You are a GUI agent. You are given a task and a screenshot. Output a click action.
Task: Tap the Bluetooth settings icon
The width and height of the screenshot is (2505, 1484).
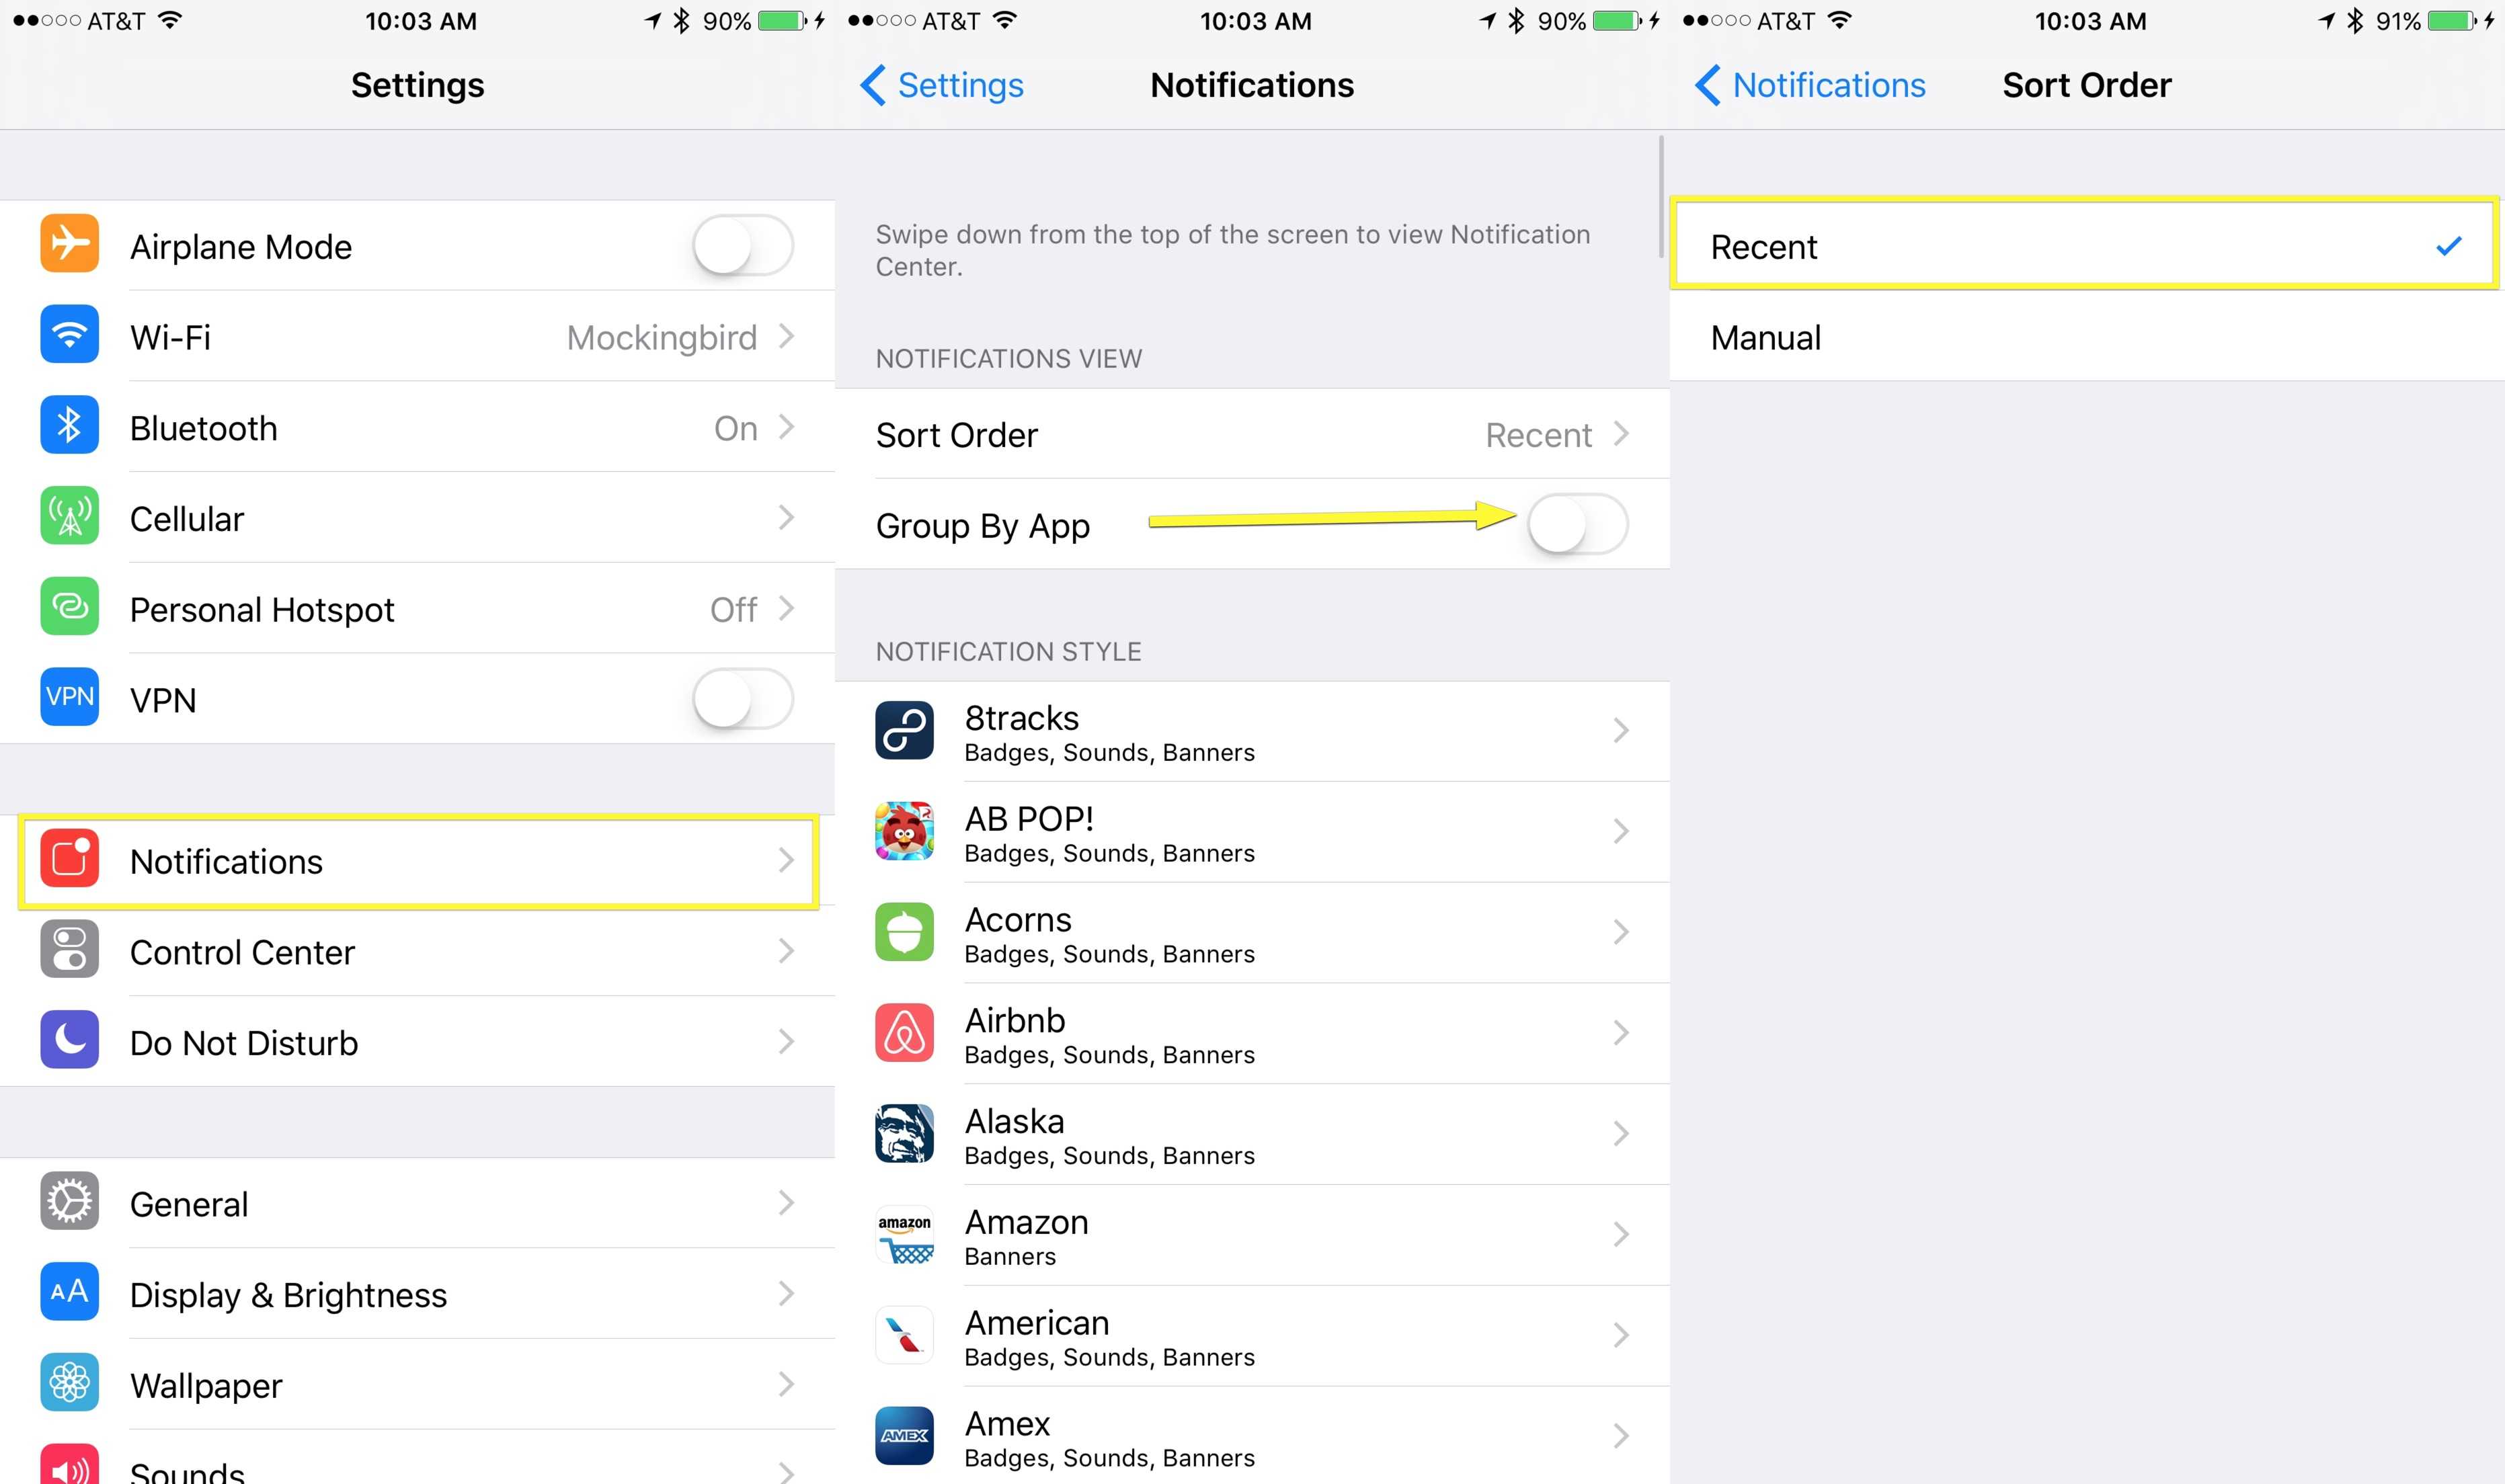coord(69,425)
